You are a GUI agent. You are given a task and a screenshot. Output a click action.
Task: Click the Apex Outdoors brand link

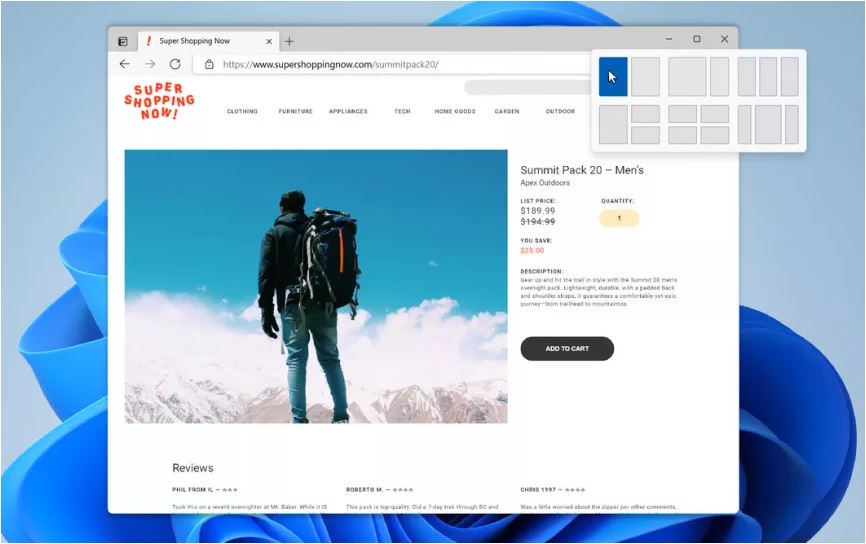click(545, 183)
